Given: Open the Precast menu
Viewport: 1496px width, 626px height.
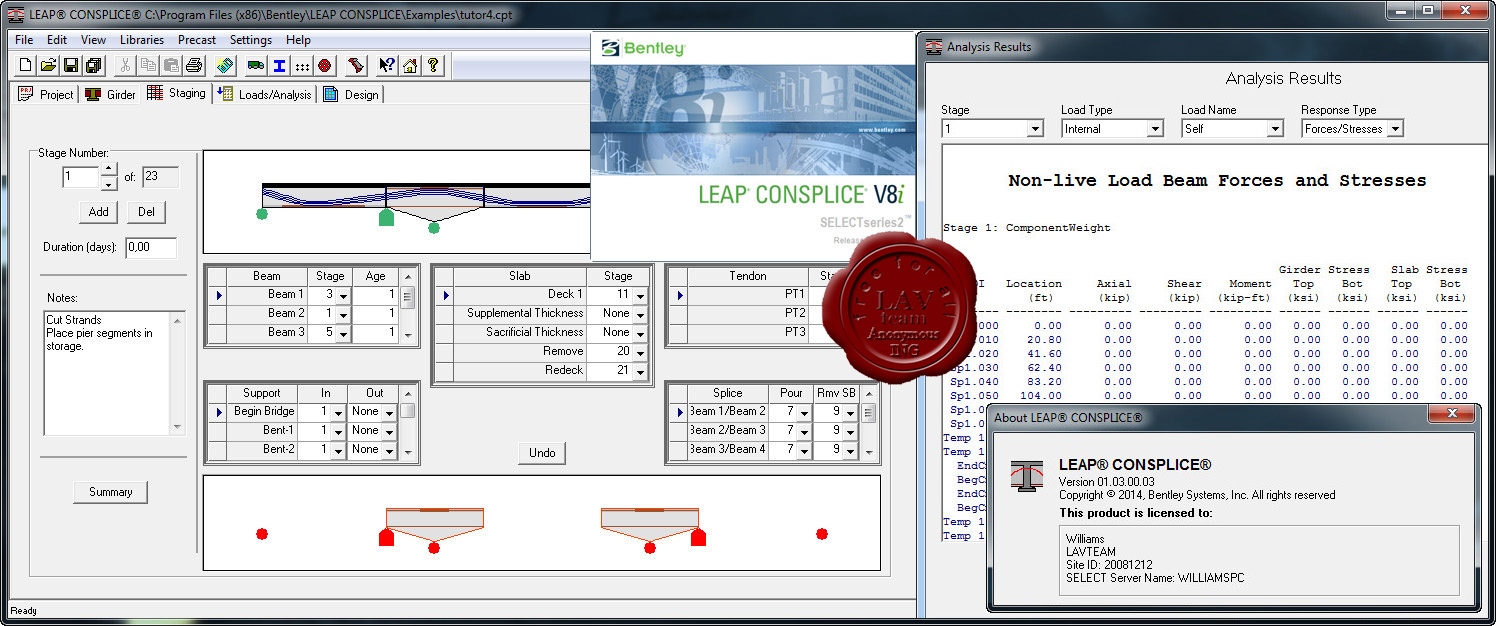Looking at the screenshot, I should coord(197,40).
